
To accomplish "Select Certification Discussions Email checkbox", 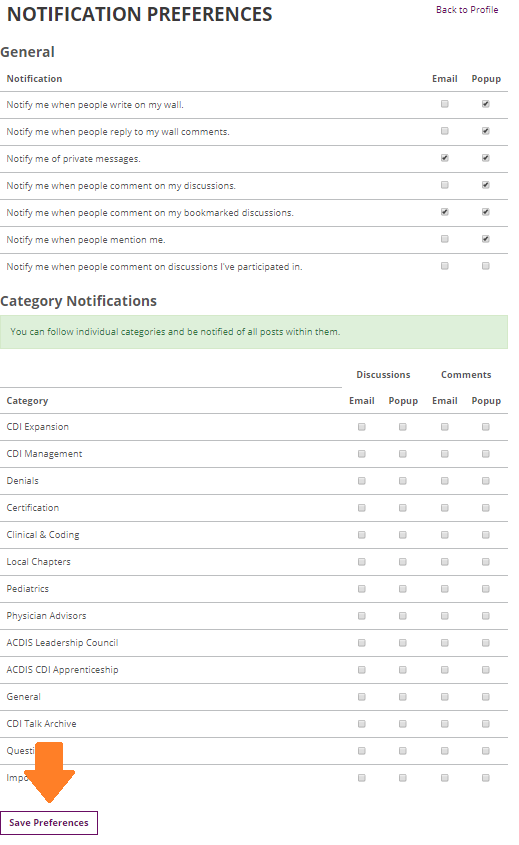I will click(362, 508).
